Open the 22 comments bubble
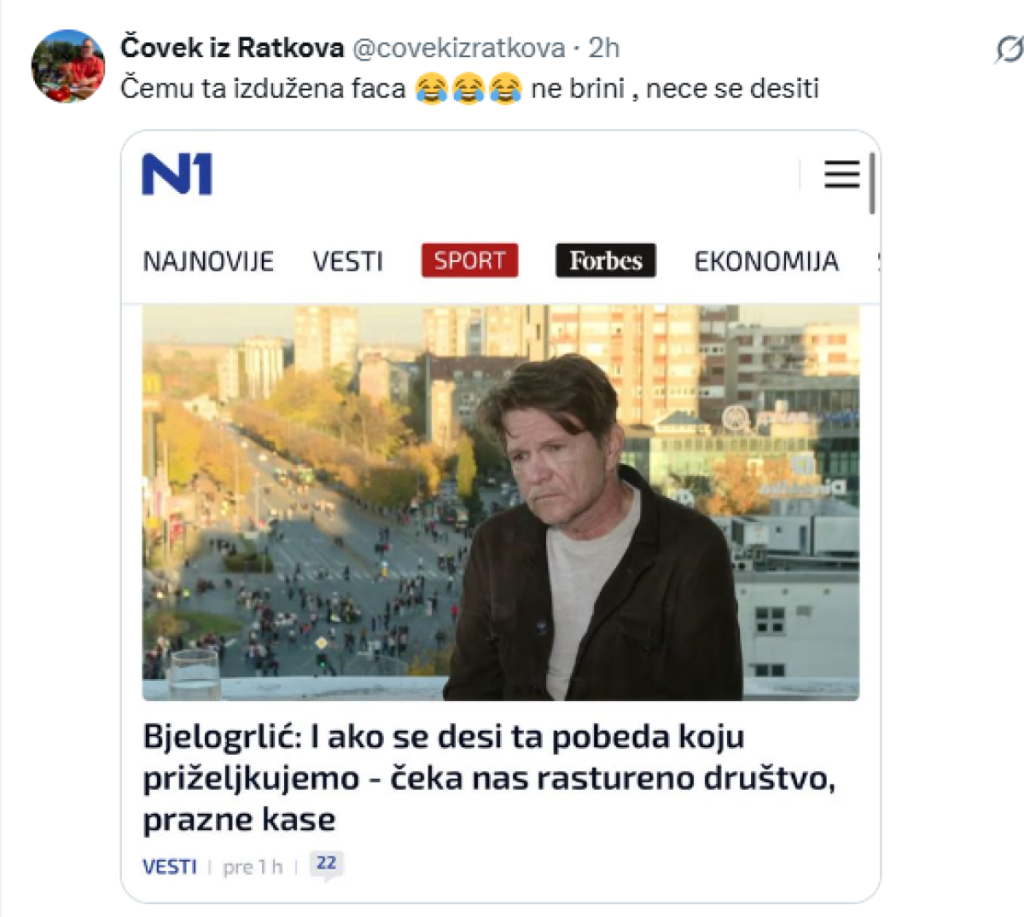Viewport: 1024px width, 917px height. coord(327,865)
